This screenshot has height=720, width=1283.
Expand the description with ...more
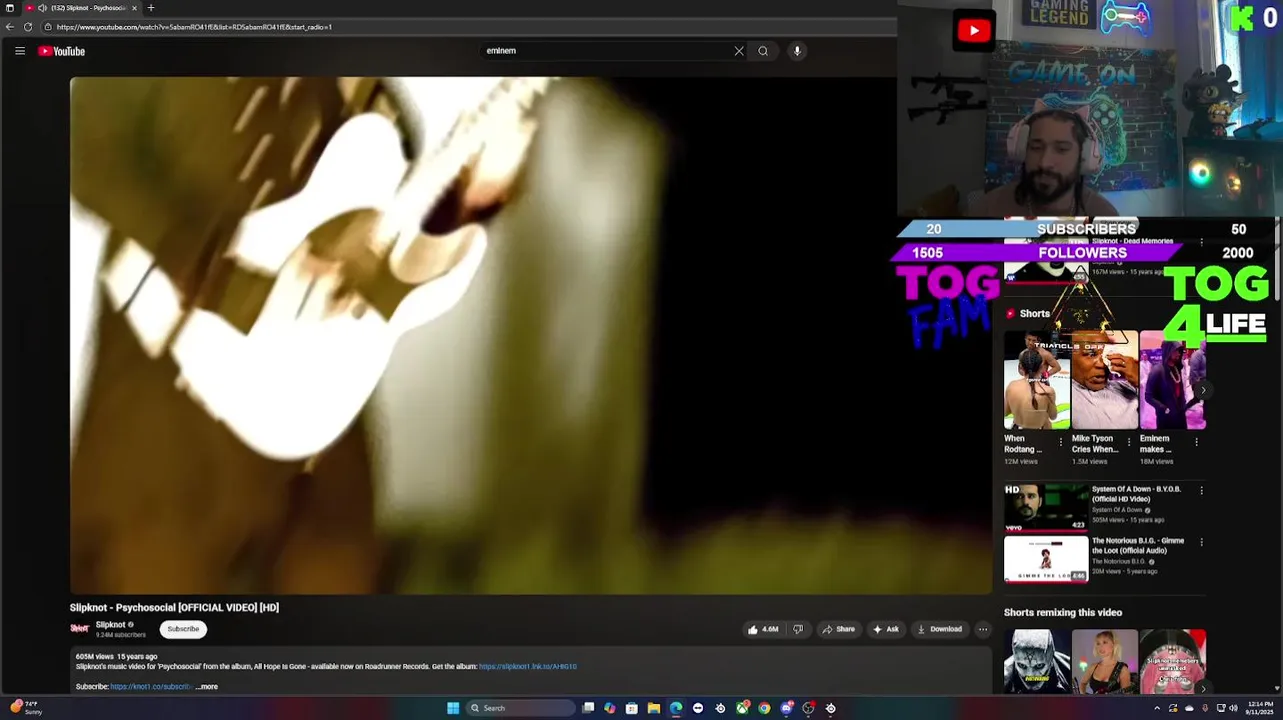[207, 687]
